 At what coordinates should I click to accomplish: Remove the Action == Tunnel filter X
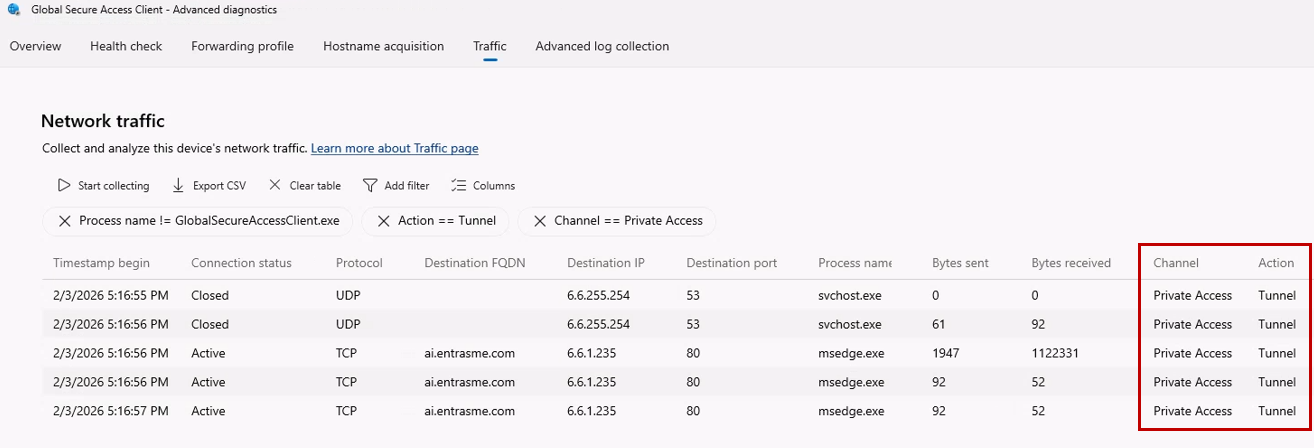[x=384, y=221]
